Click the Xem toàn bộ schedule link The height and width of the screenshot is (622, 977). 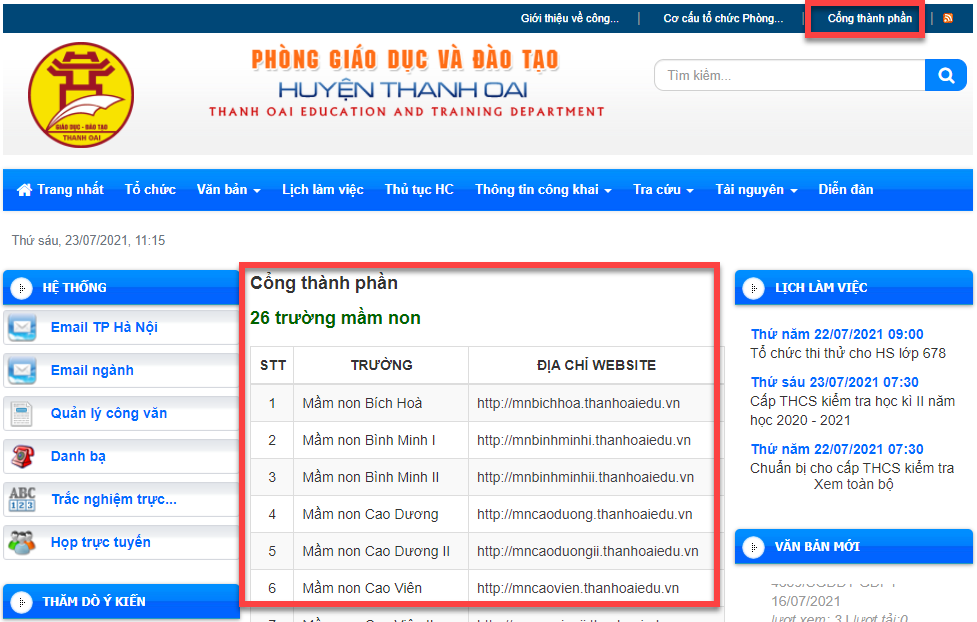point(854,484)
